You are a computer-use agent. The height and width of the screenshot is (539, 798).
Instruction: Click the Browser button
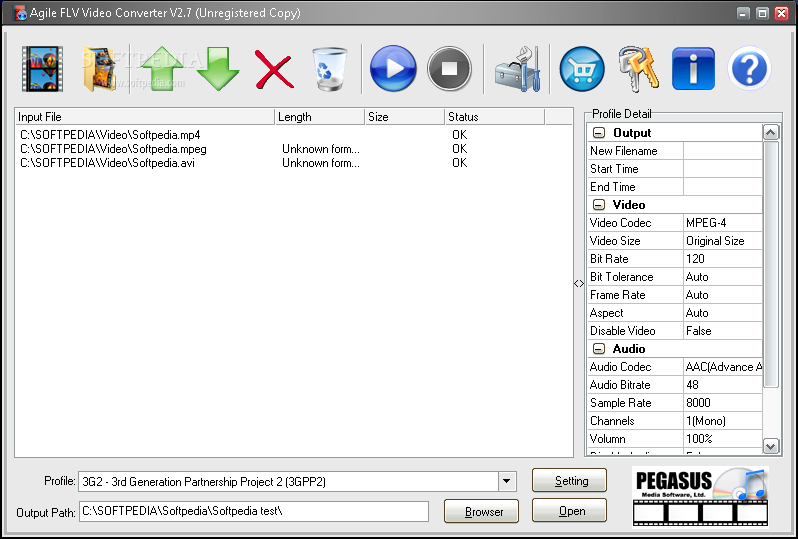[481, 511]
